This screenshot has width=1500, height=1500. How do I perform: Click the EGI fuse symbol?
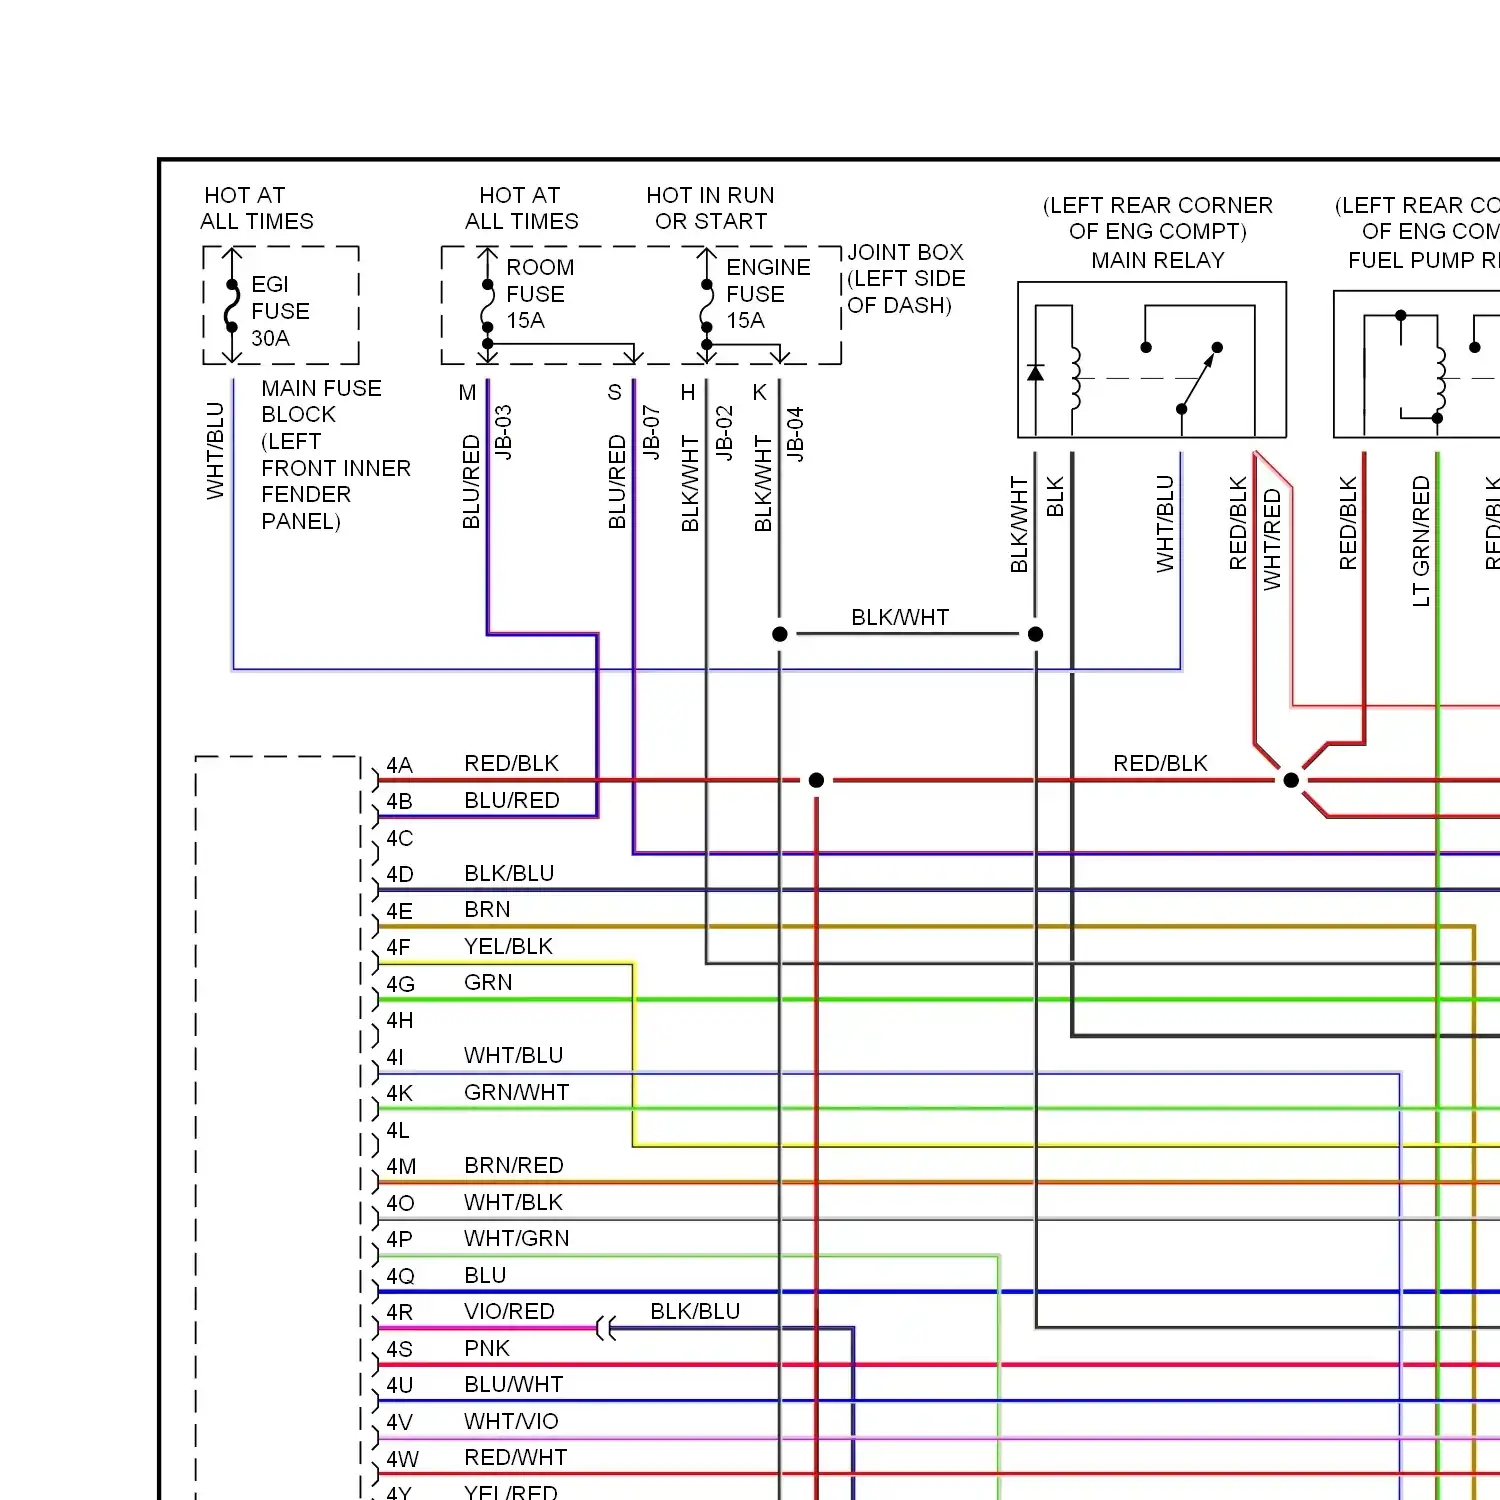[x=232, y=305]
